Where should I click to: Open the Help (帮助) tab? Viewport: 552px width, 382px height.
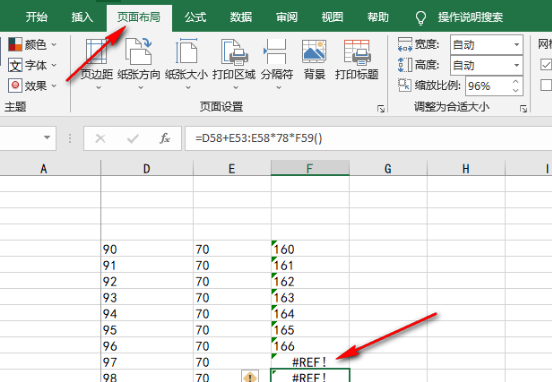pos(378,17)
